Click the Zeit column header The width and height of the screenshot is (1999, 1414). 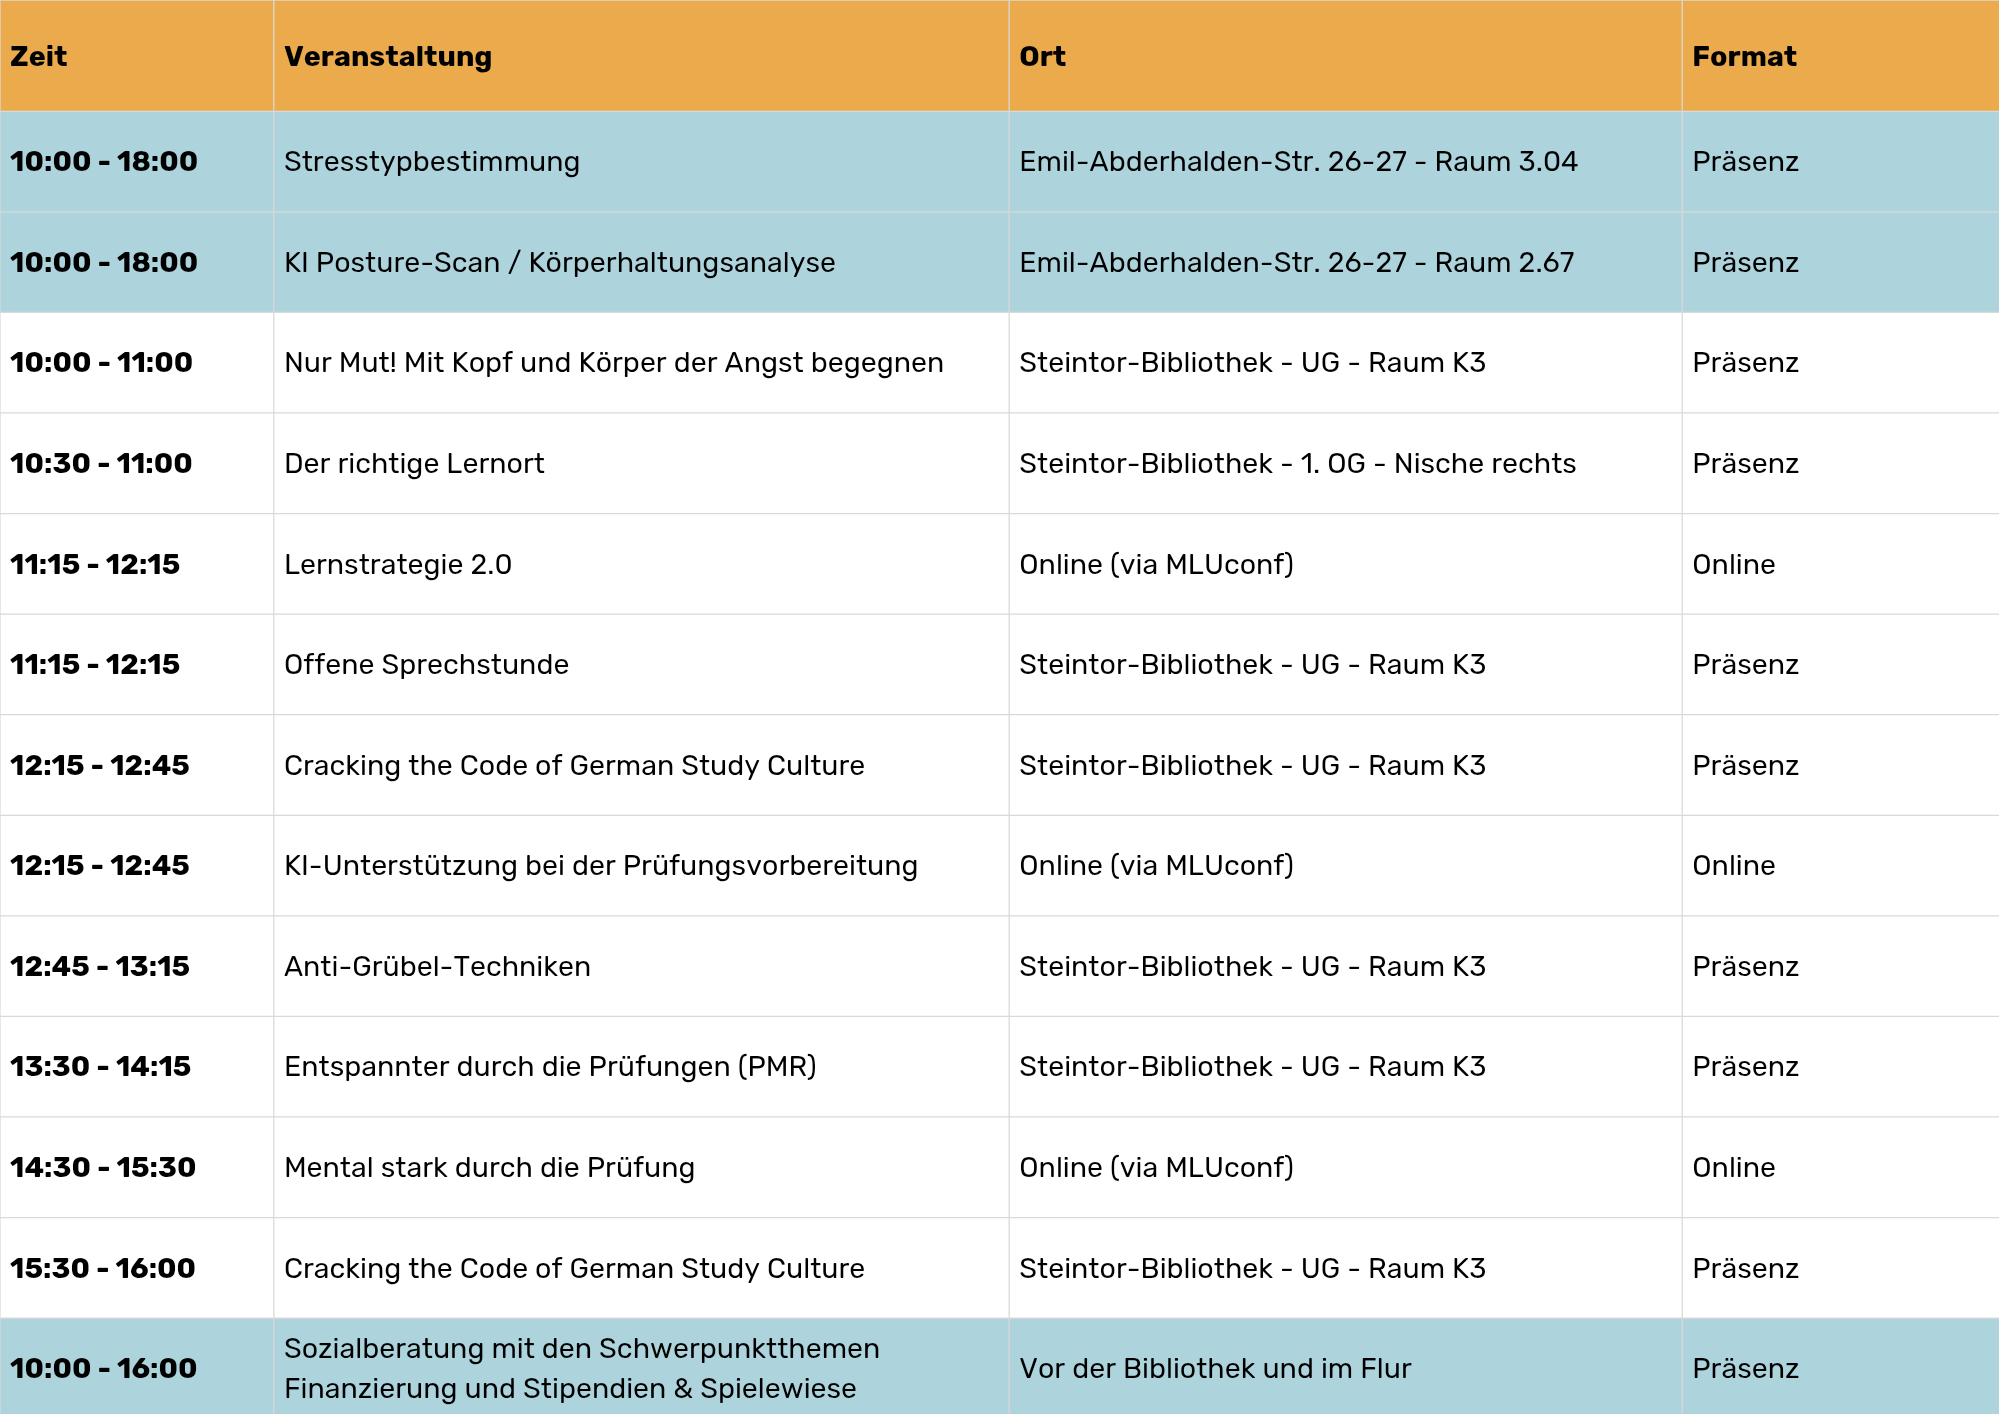[x=137, y=56]
